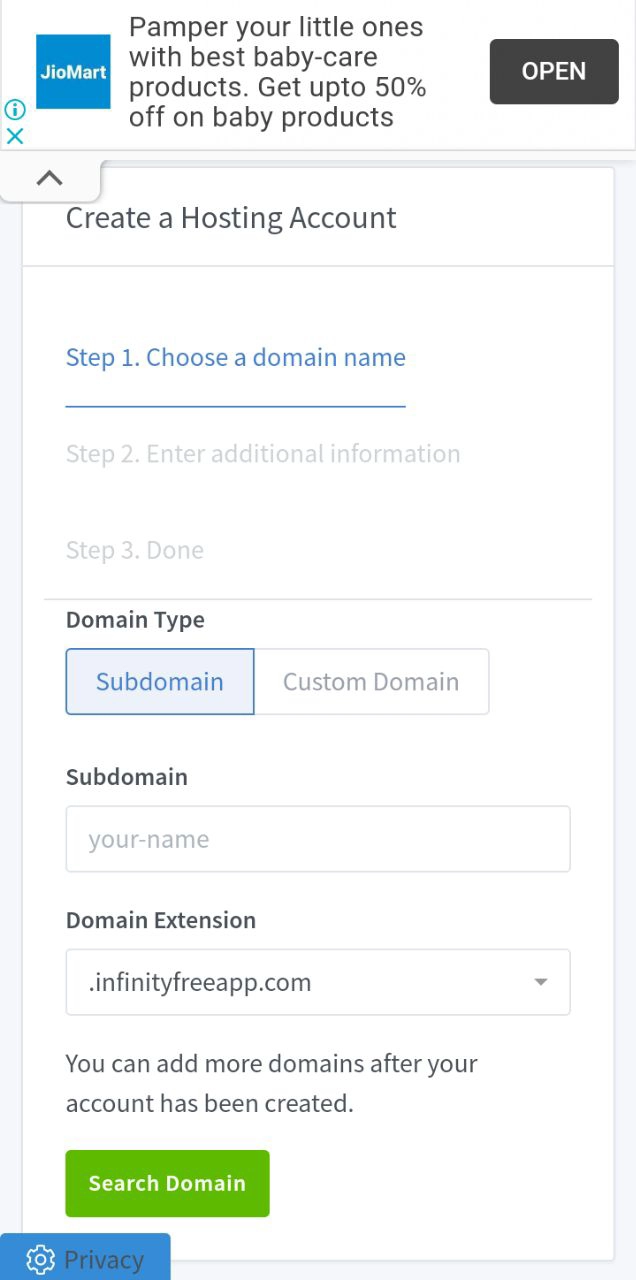Select the Custom Domain option

(x=371, y=682)
